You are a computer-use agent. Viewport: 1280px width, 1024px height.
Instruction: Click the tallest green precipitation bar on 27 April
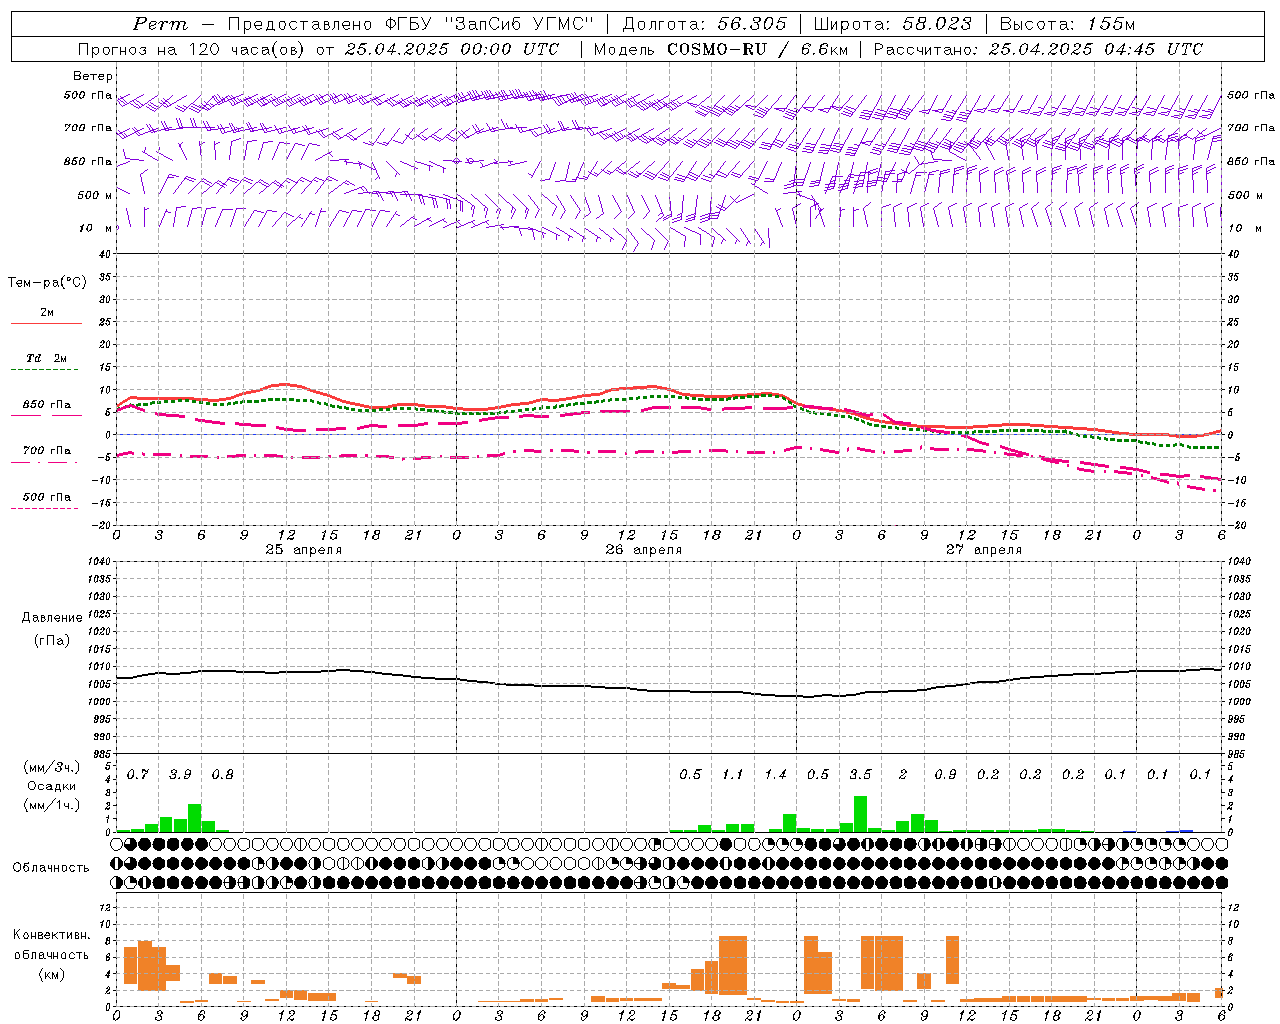pos(860,814)
